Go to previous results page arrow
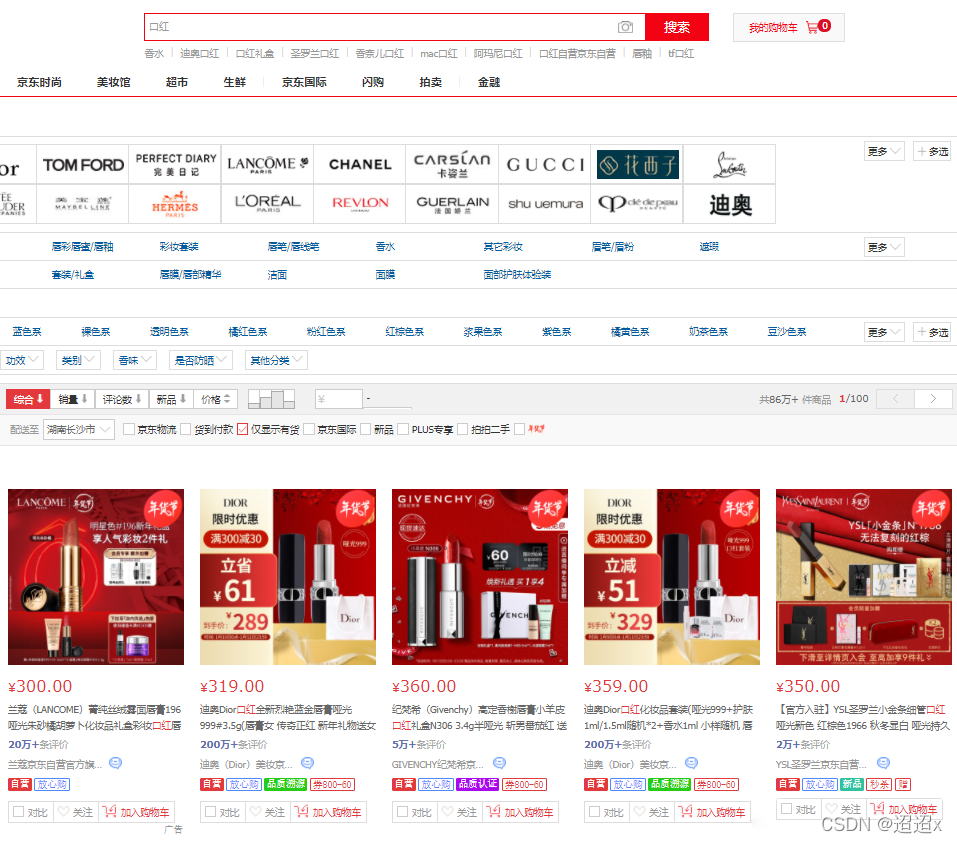This screenshot has height=843, width=957. coord(895,399)
